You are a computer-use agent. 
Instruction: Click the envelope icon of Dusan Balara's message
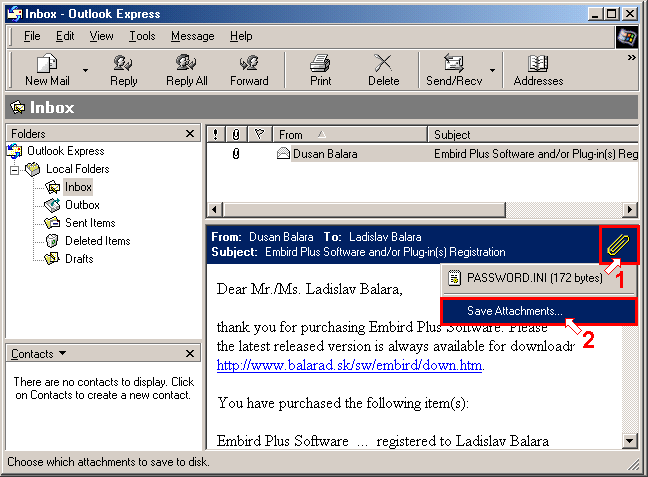[x=283, y=153]
